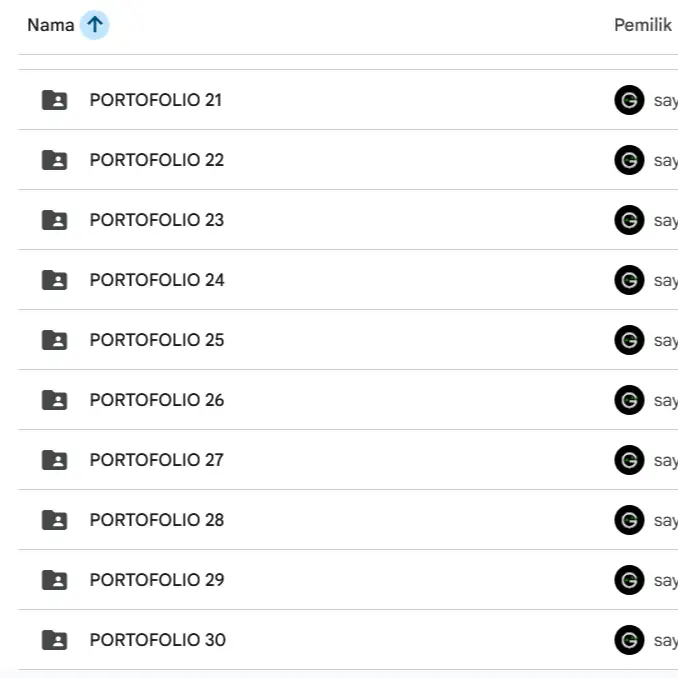Screen dimensions: 678x678
Task: Click the shared folder icon for PORTOFOLIO 26
Action: tap(54, 400)
